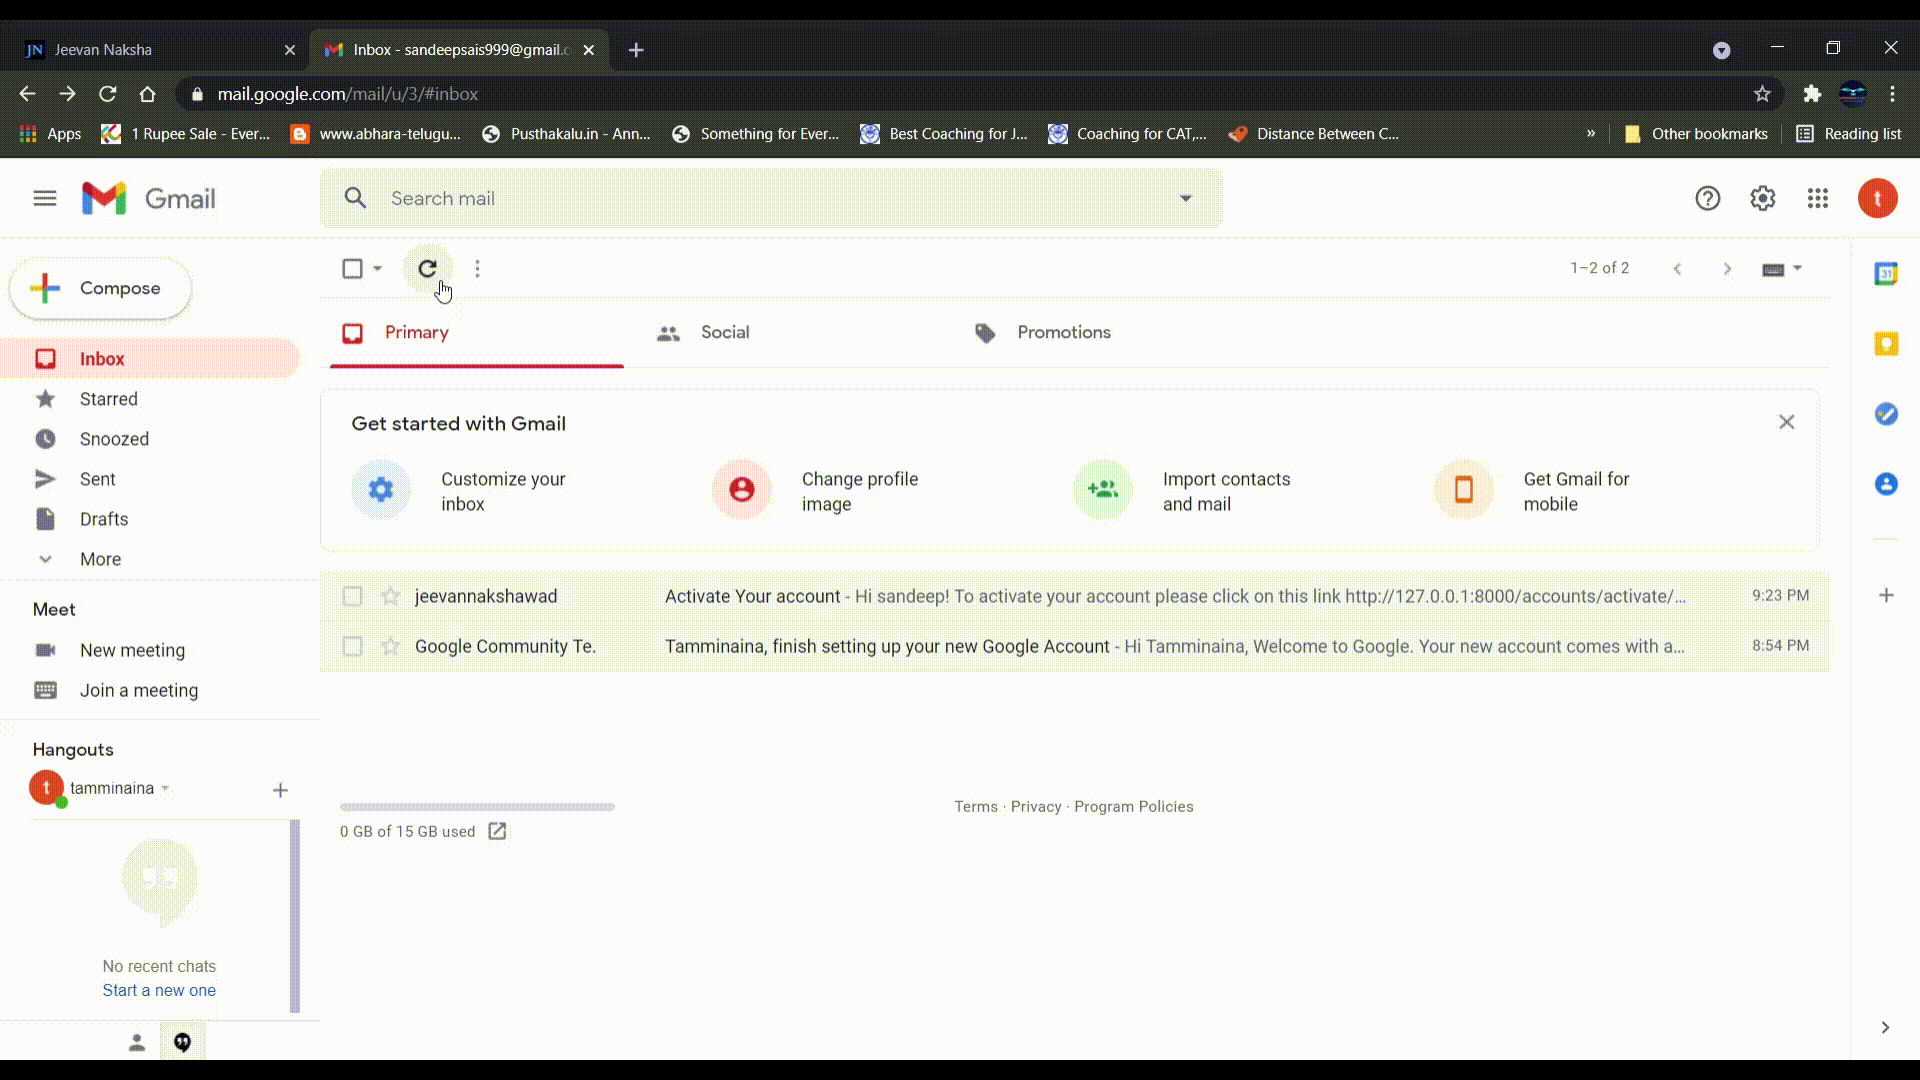Click the Start a new one link
The image size is (1920, 1080).
tap(159, 990)
